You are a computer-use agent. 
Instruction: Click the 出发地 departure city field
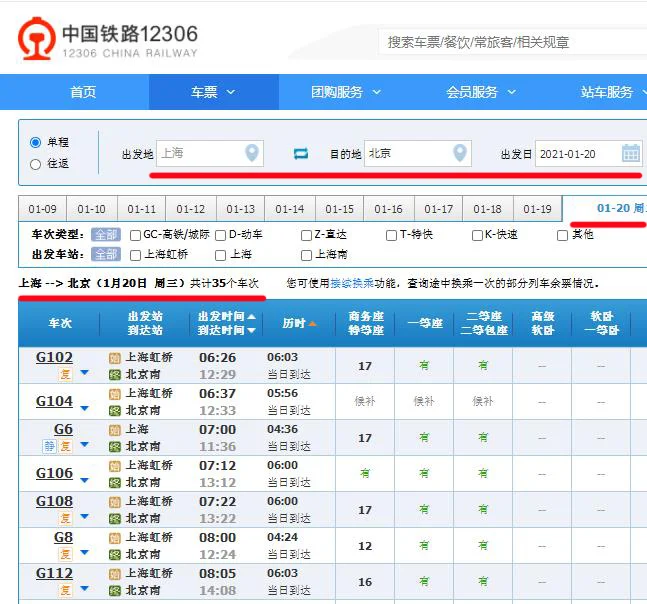[210, 153]
